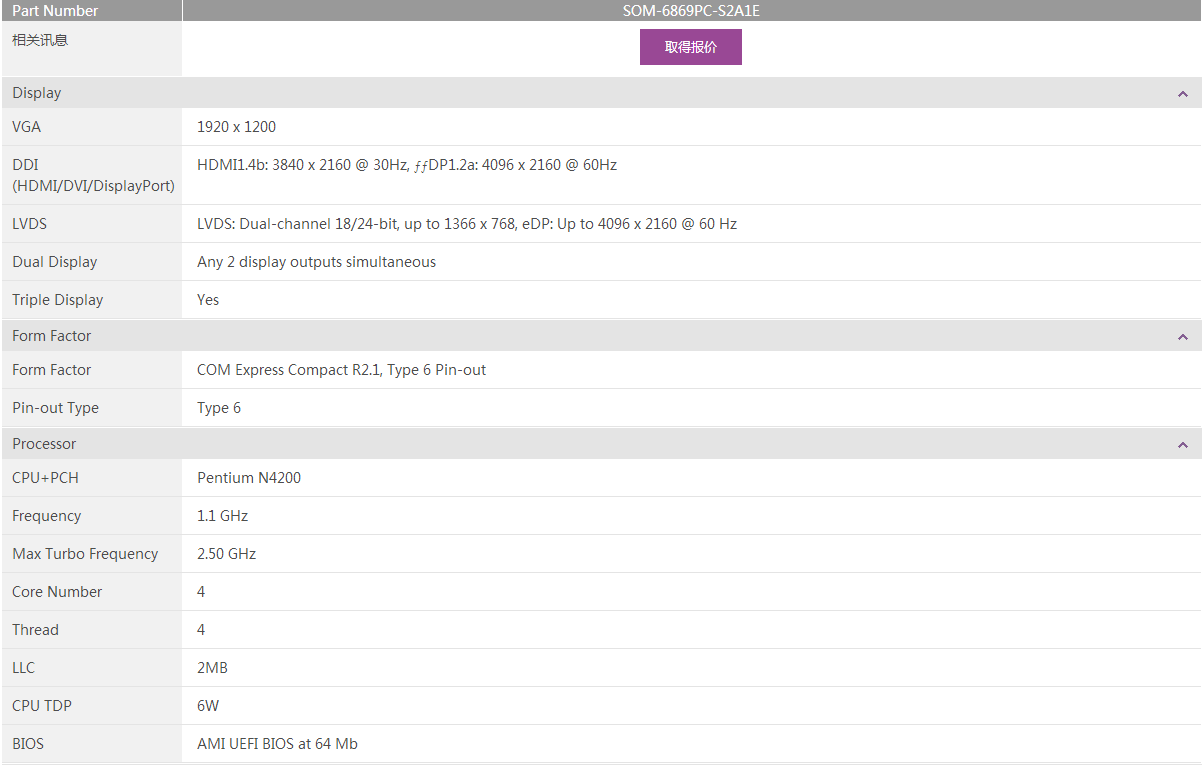Select the LLC value 2MB
Viewport: 1202px width, 765px height.
212,668
